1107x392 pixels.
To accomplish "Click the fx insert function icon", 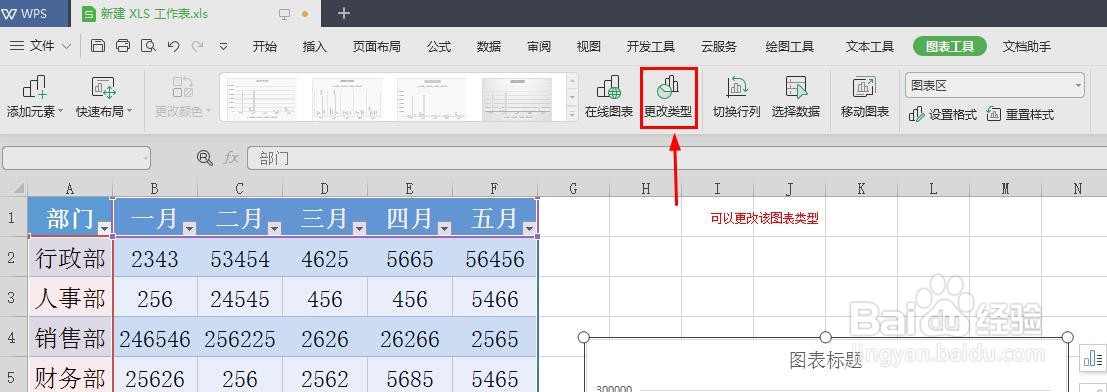I will click(x=231, y=158).
